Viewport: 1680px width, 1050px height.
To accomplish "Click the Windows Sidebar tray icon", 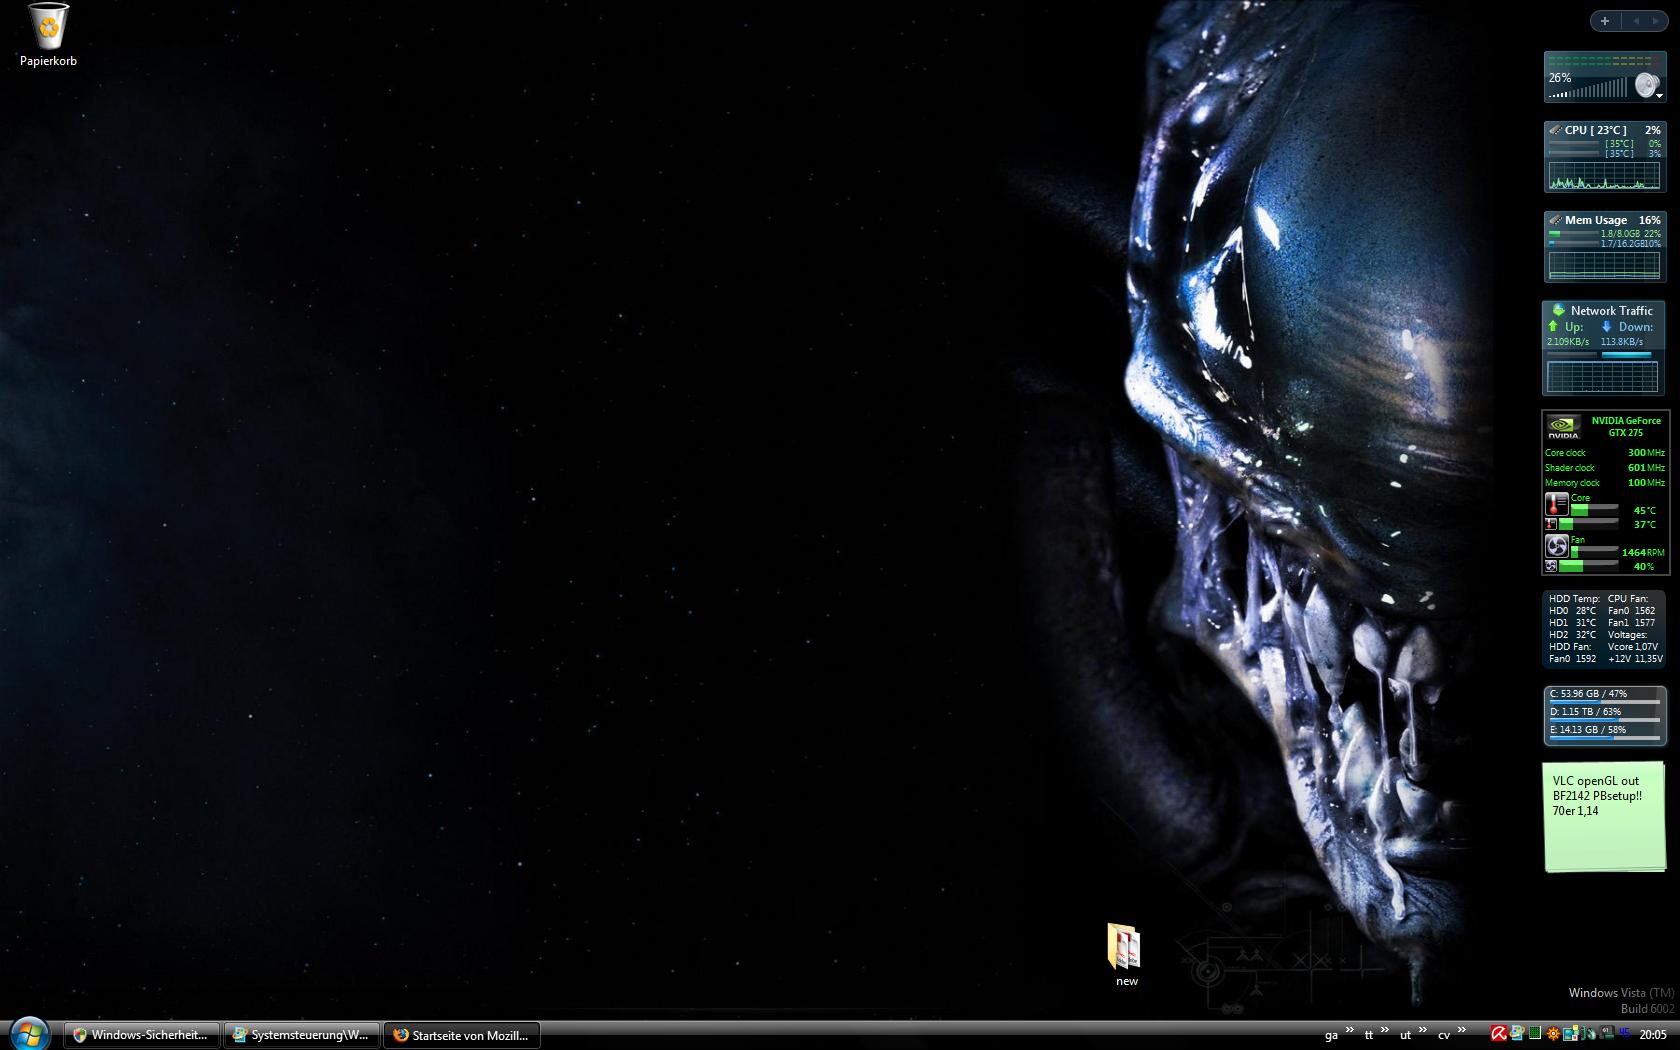I will tap(1517, 1033).
